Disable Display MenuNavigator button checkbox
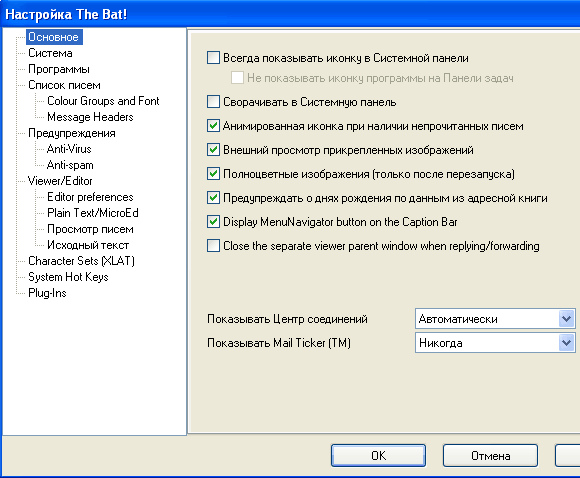This screenshot has width=580, height=478. [213, 222]
